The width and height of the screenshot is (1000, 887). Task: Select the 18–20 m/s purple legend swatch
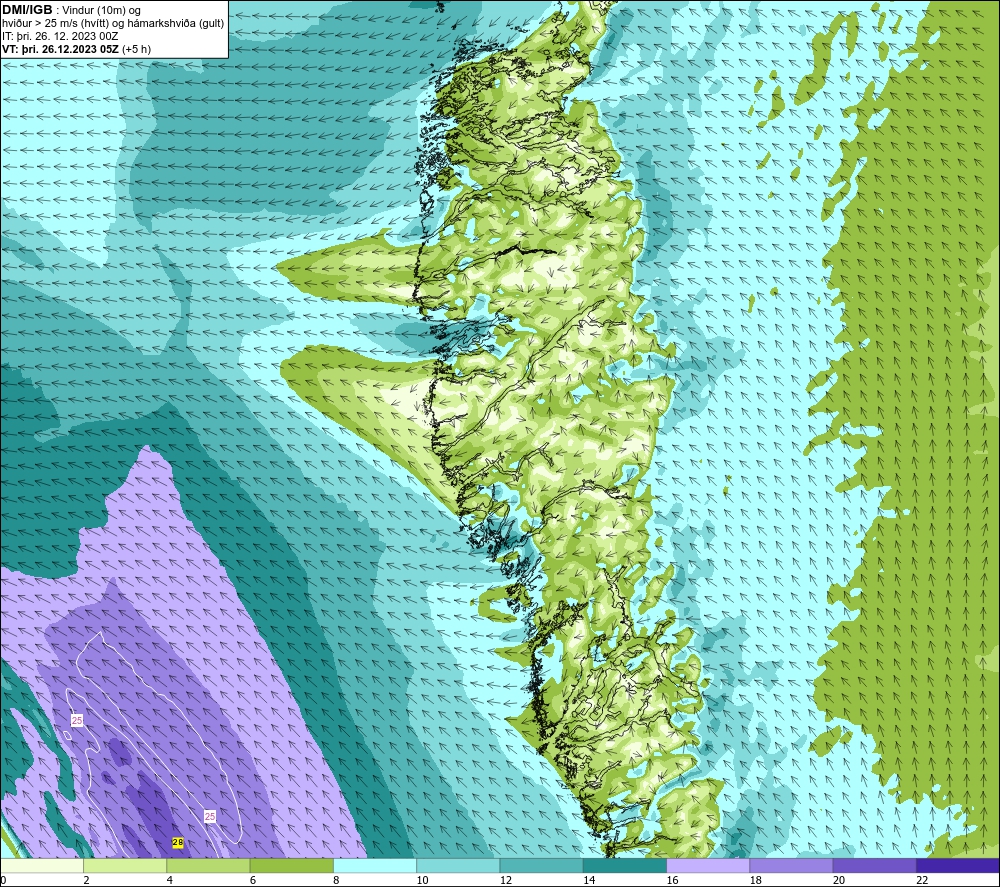tap(791, 865)
